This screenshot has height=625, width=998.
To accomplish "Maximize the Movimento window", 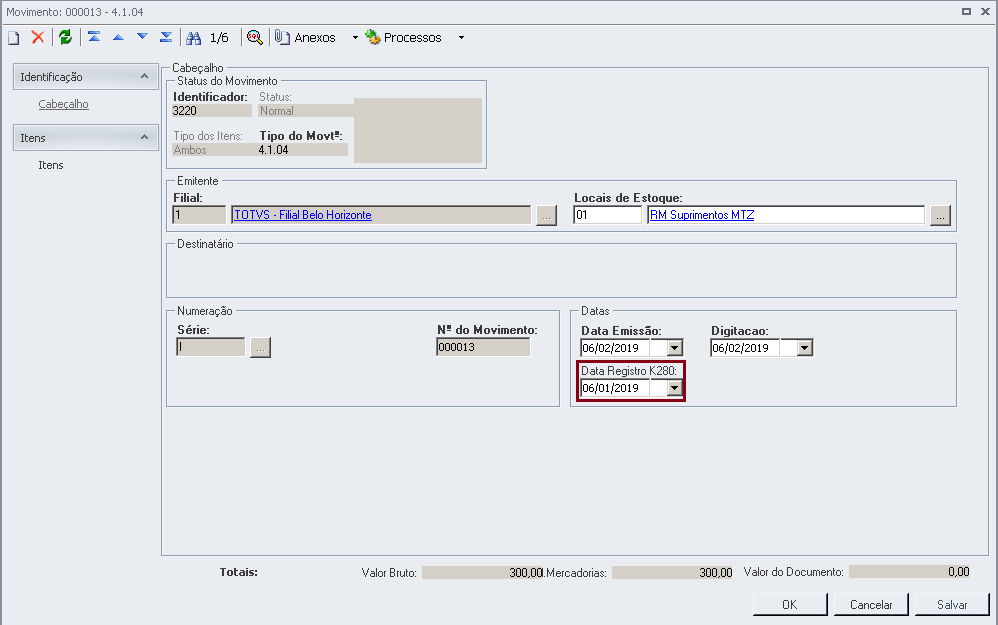I will click(966, 11).
